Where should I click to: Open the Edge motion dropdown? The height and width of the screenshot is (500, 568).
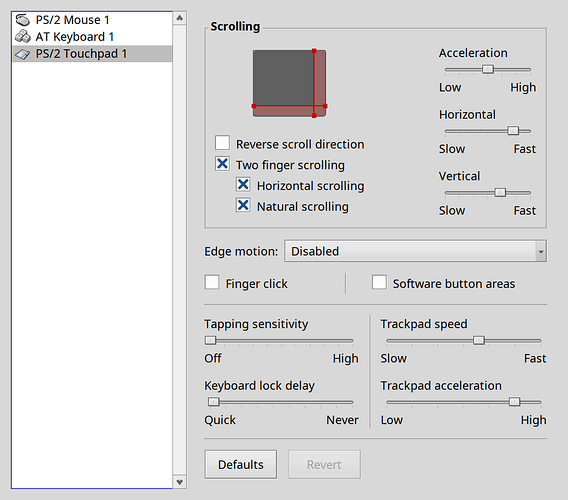(415, 251)
